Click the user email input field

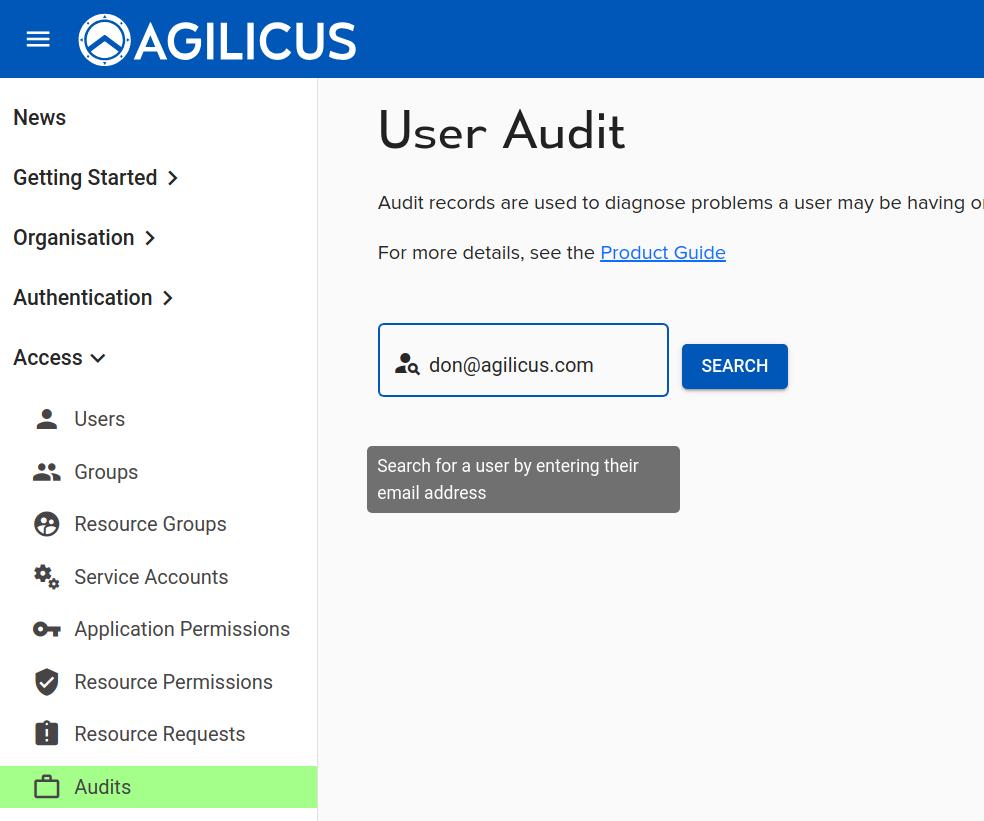click(540, 365)
